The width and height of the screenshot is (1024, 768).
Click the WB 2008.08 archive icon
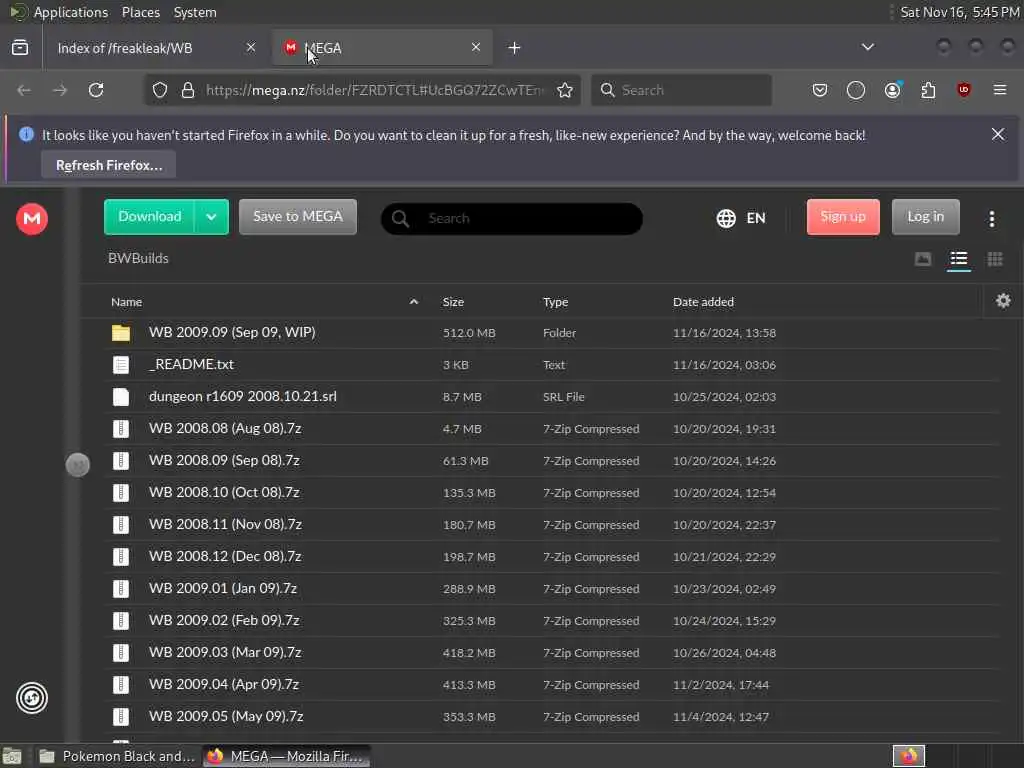click(x=121, y=429)
